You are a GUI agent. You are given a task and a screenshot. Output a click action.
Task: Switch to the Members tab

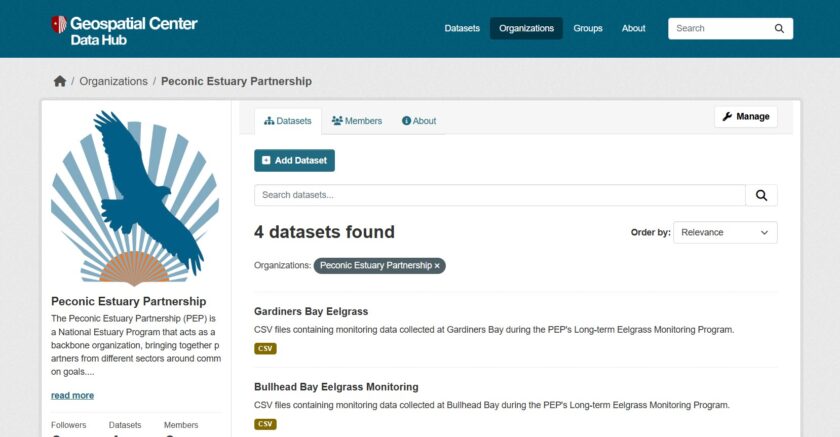357,121
